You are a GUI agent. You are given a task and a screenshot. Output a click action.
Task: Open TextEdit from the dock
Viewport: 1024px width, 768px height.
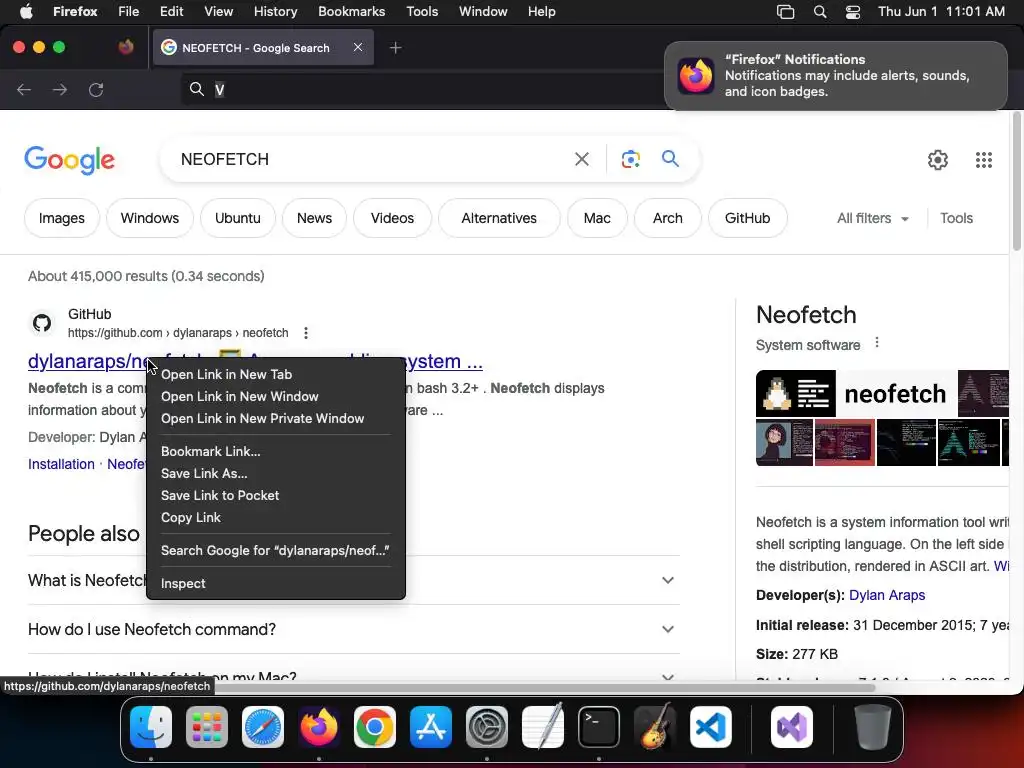(543, 727)
